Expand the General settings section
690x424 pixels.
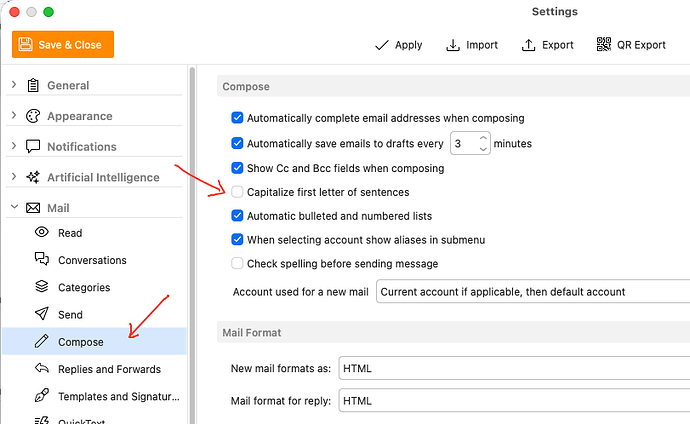(14, 84)
